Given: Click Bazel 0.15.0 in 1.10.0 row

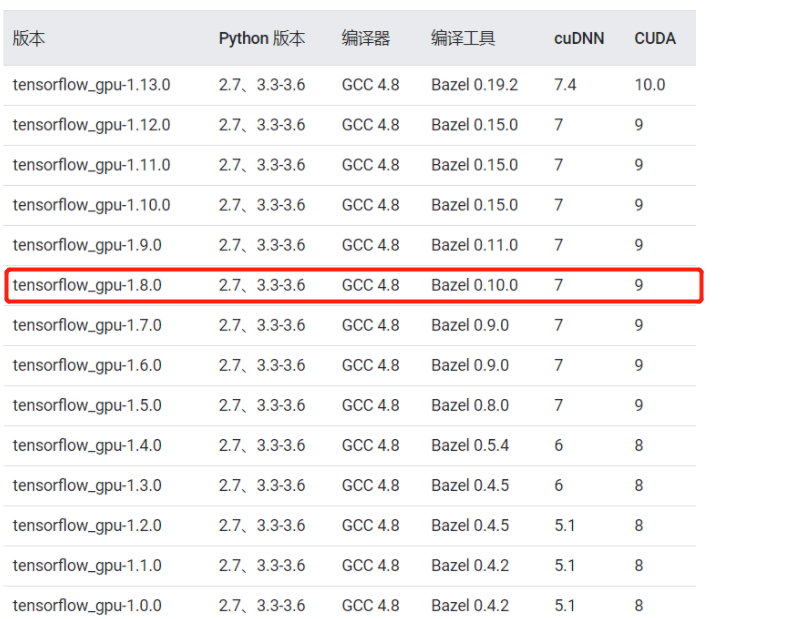Looking at the screenshot, I should pos(474,205).
